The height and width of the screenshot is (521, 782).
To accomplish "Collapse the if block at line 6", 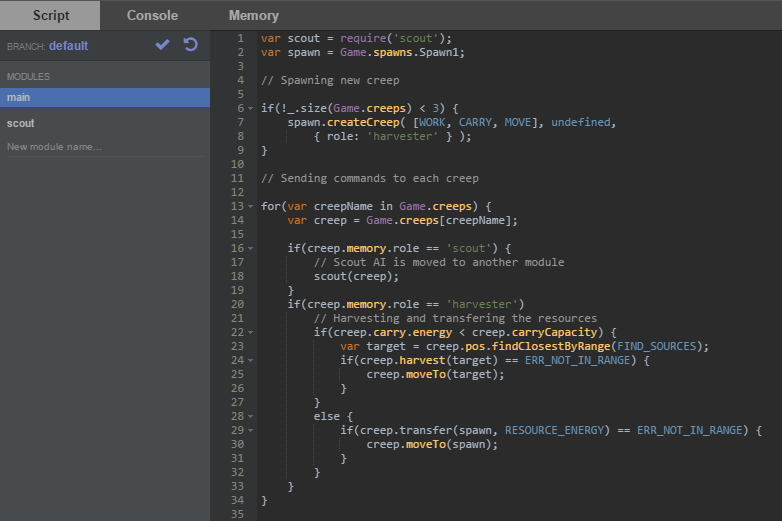I will click(250, 108).
